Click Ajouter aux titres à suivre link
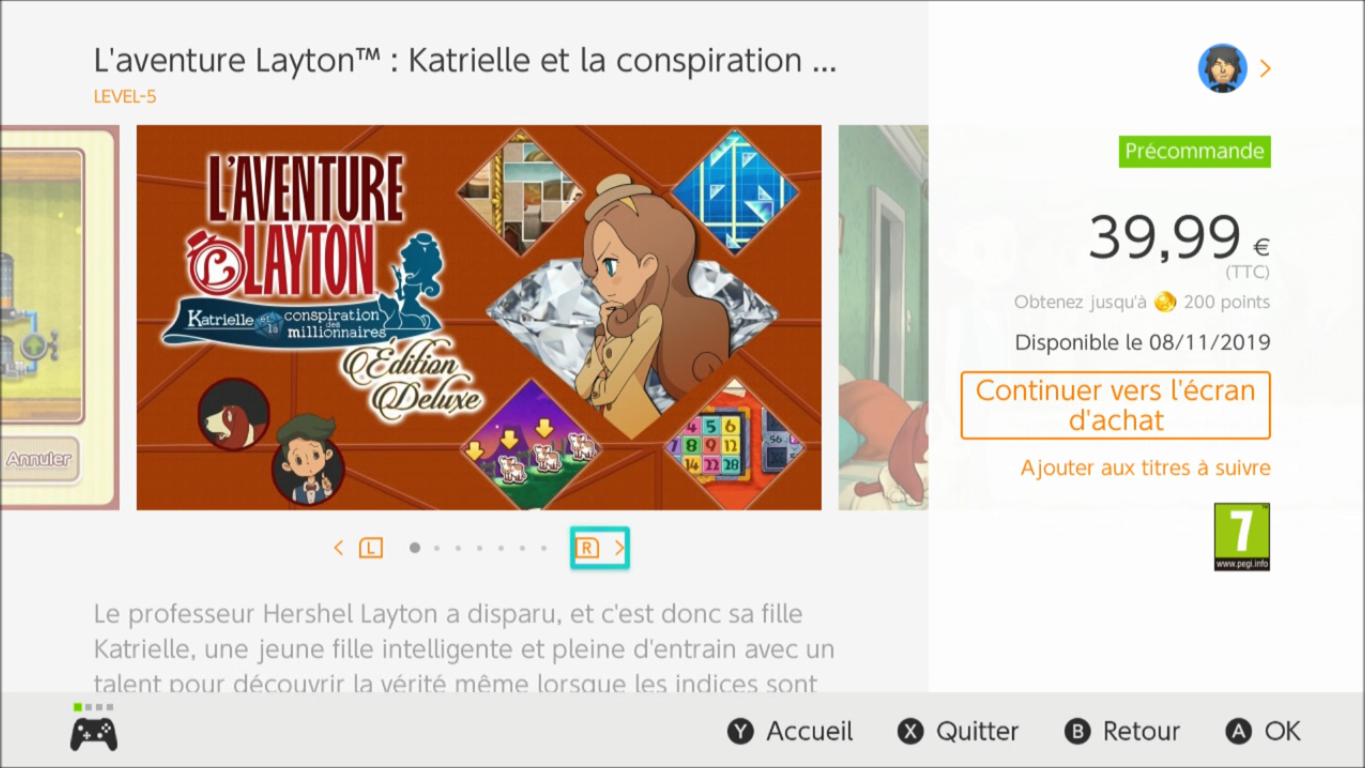Viewport: 1365px width, 768px height. point(1145,468)
